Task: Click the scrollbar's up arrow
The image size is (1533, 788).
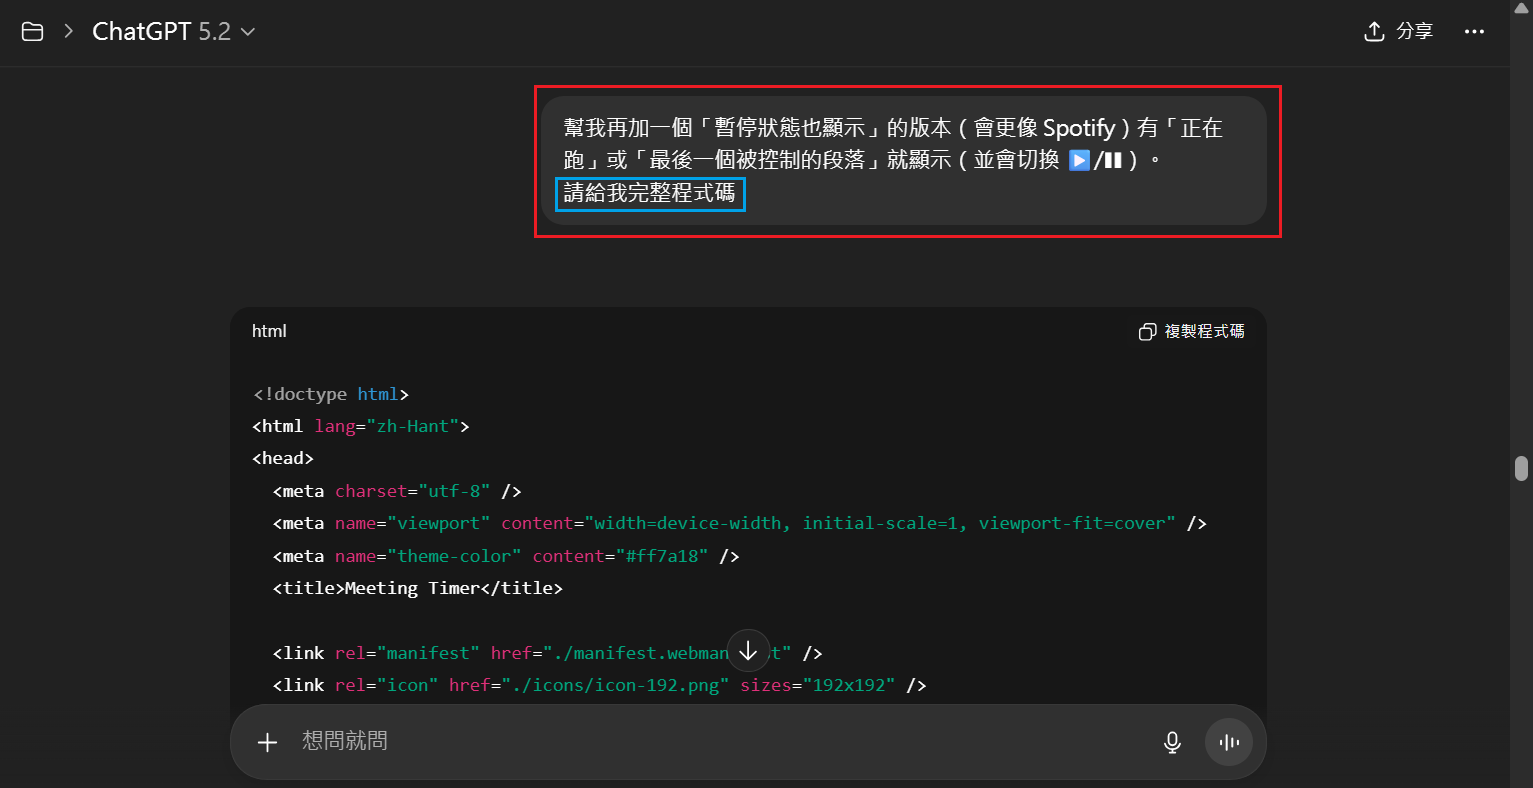Action: tap(1521, 8)
